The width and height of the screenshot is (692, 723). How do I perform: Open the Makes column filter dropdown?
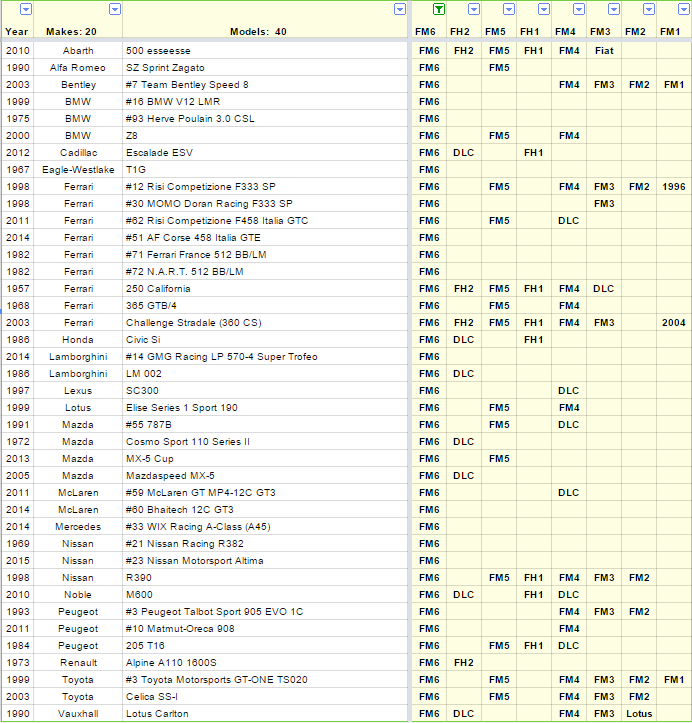coord(115,9)
